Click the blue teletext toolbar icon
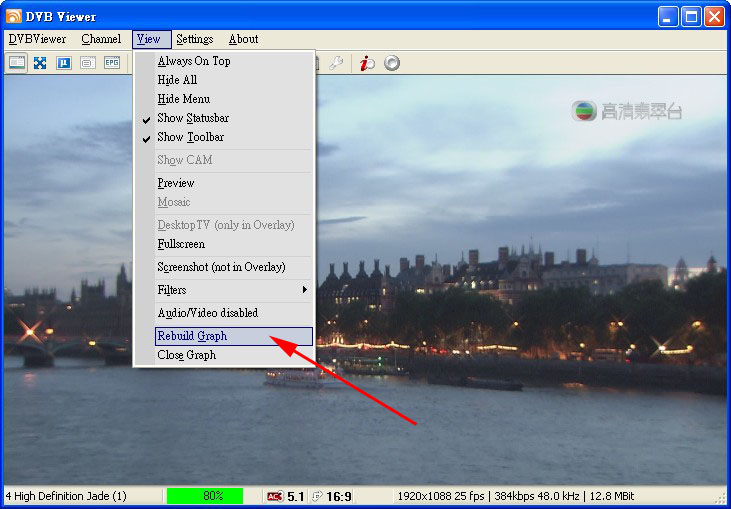This screenshot has height=509, width=731. [64, 63]
